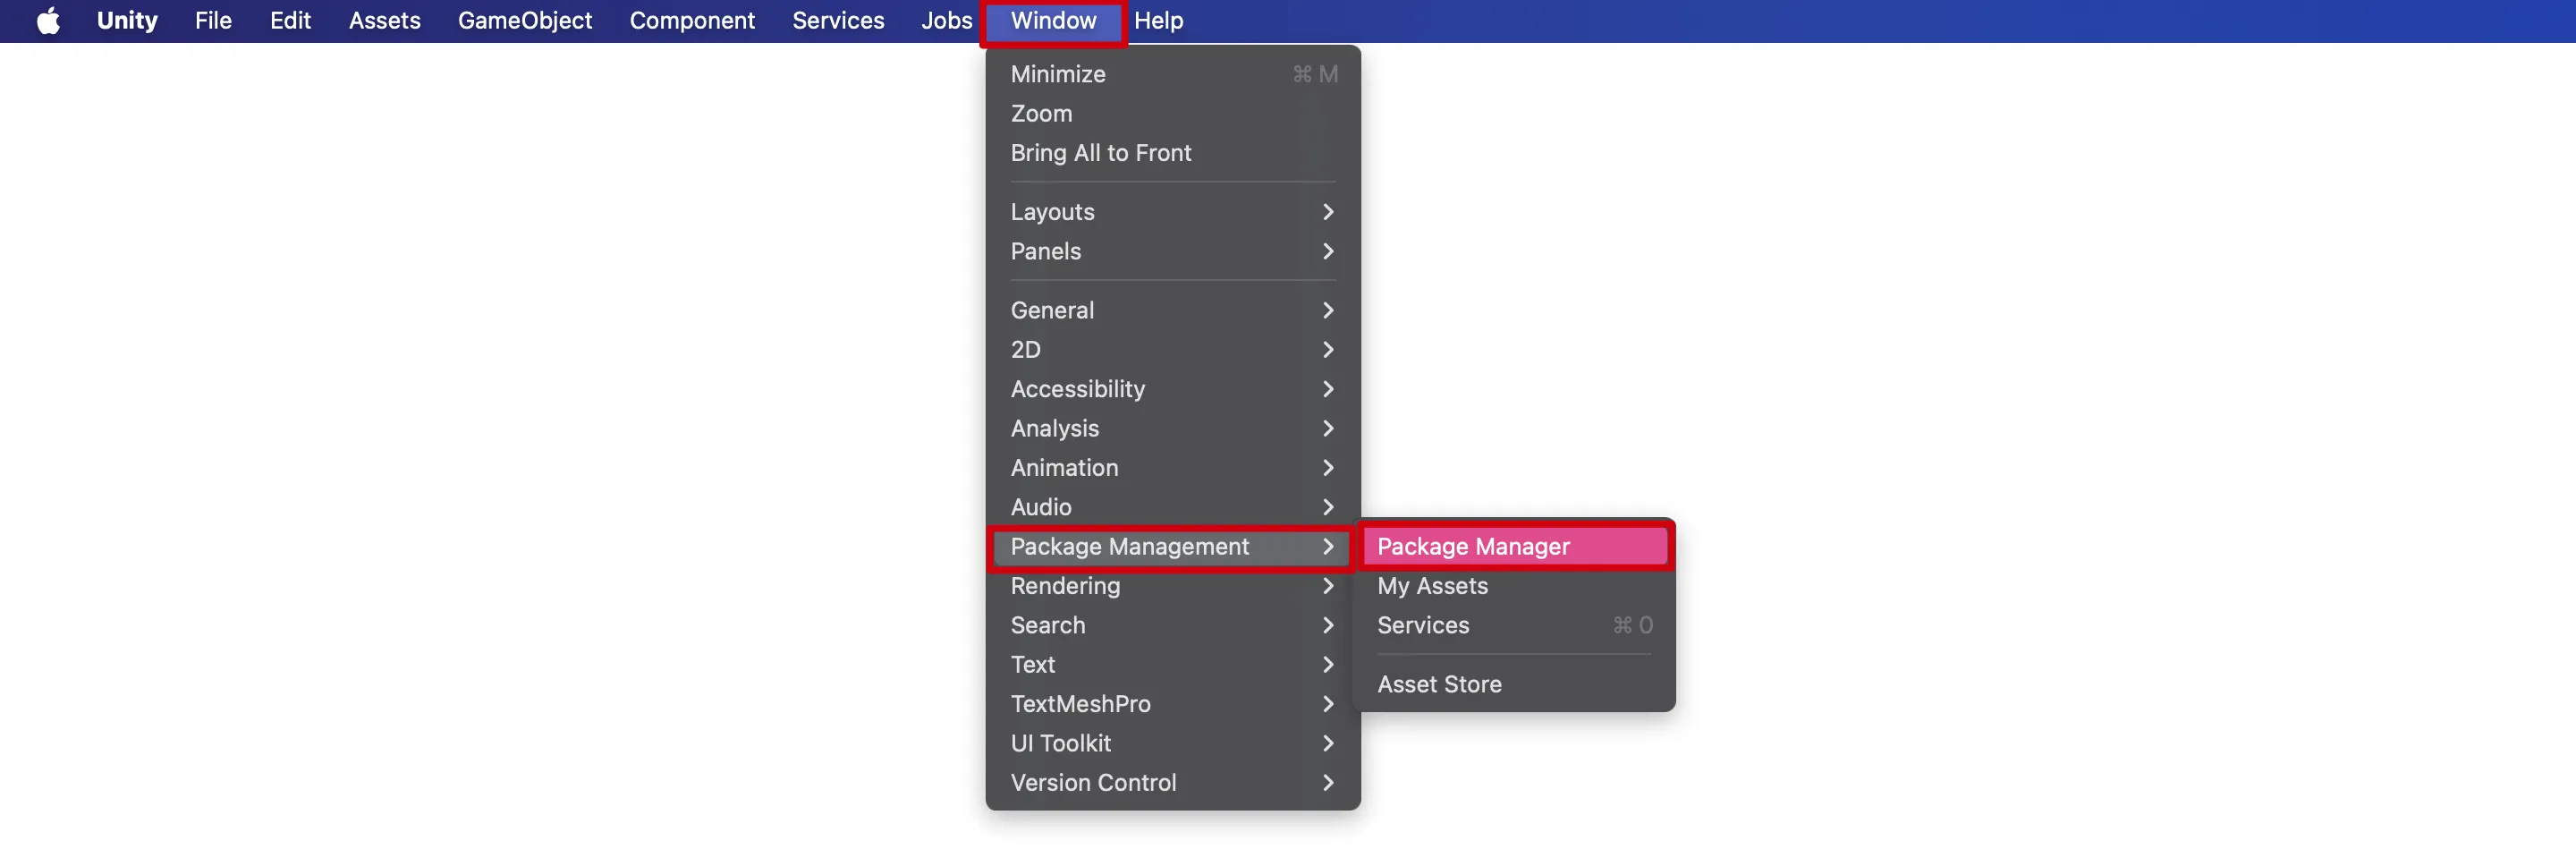Expand the Layouts submenu
Viewport: 2576px width, 866px height.
pyautogui.click(x=1173, y=212)
